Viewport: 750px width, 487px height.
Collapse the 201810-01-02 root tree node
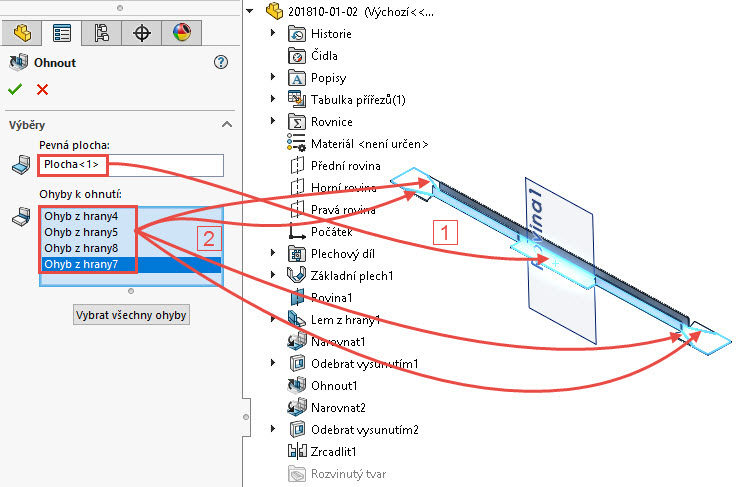point(250,11)
